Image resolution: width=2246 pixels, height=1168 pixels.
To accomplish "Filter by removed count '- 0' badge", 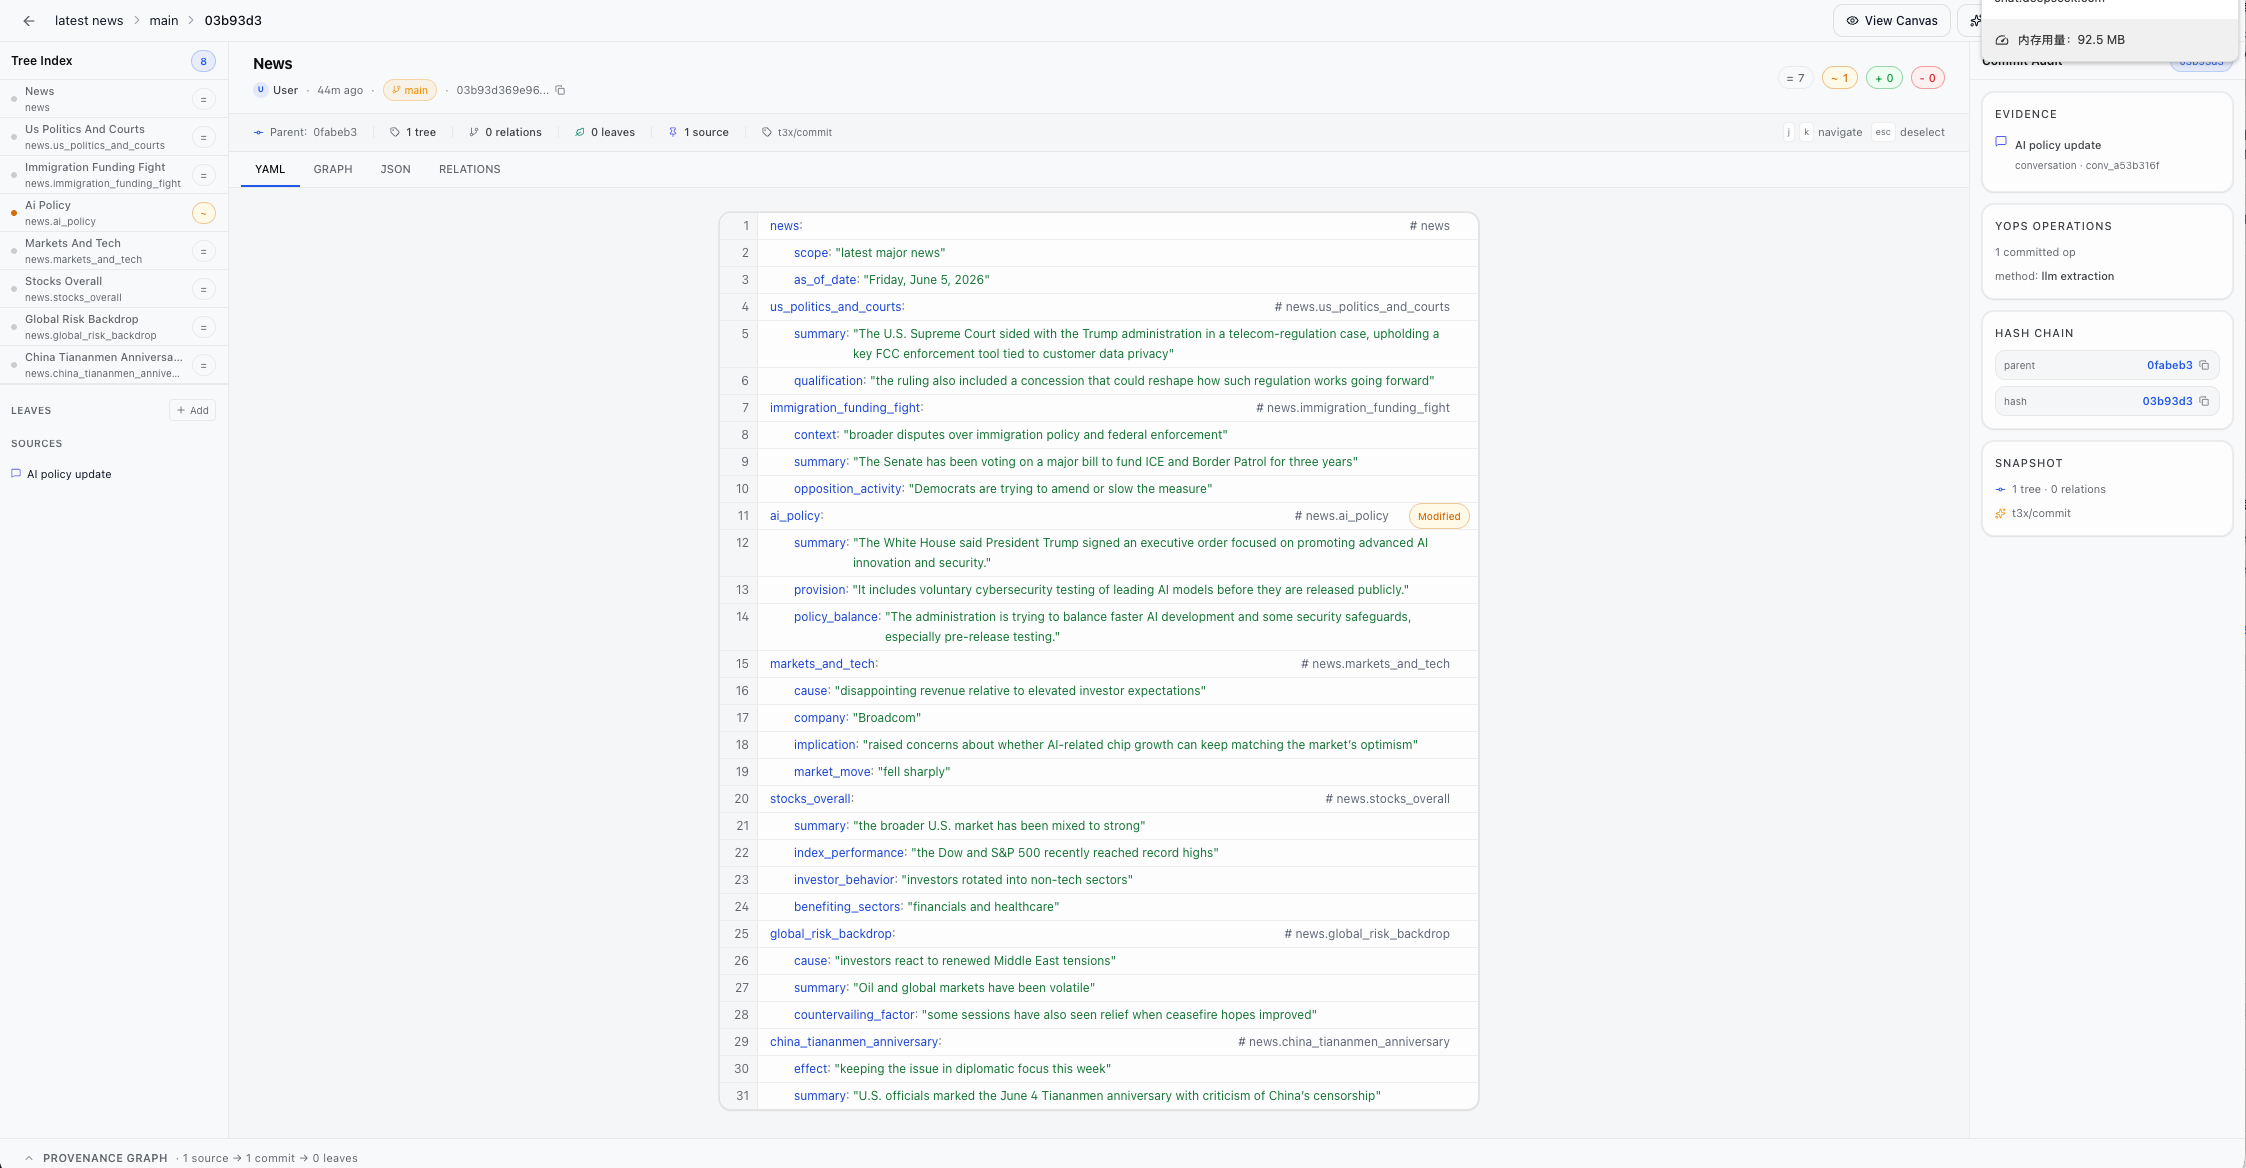I will click(1928, 78).
